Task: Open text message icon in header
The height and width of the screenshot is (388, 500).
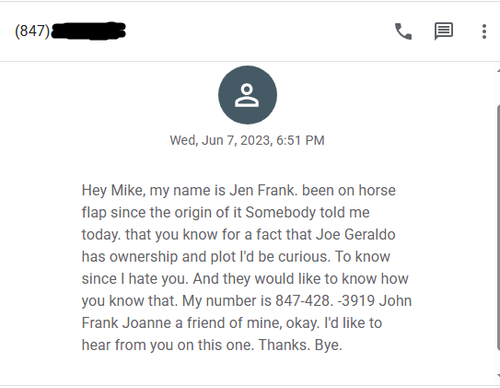Action: point(443,31)
